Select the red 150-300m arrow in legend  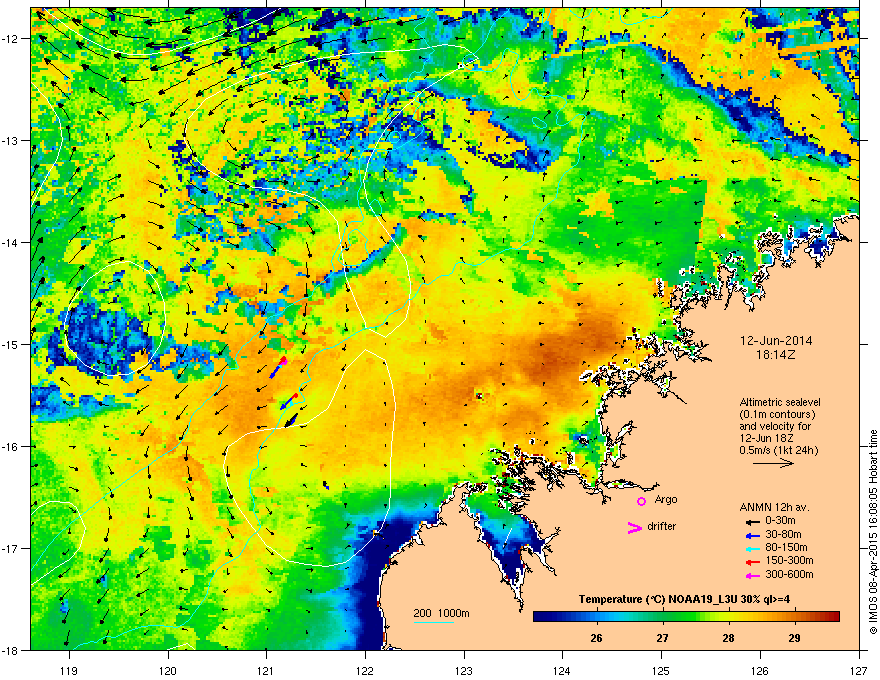pos(752,562)
